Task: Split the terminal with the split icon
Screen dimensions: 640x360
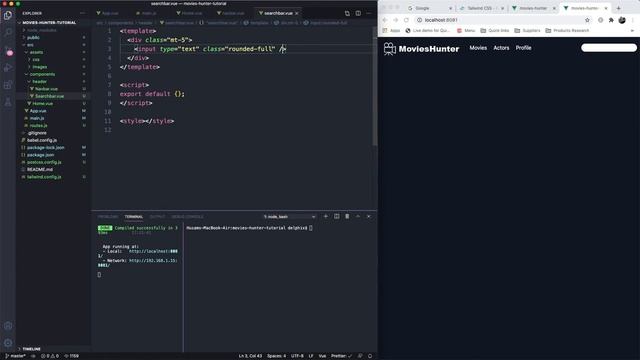Action: pyautogui.click(x=336, y=216)
